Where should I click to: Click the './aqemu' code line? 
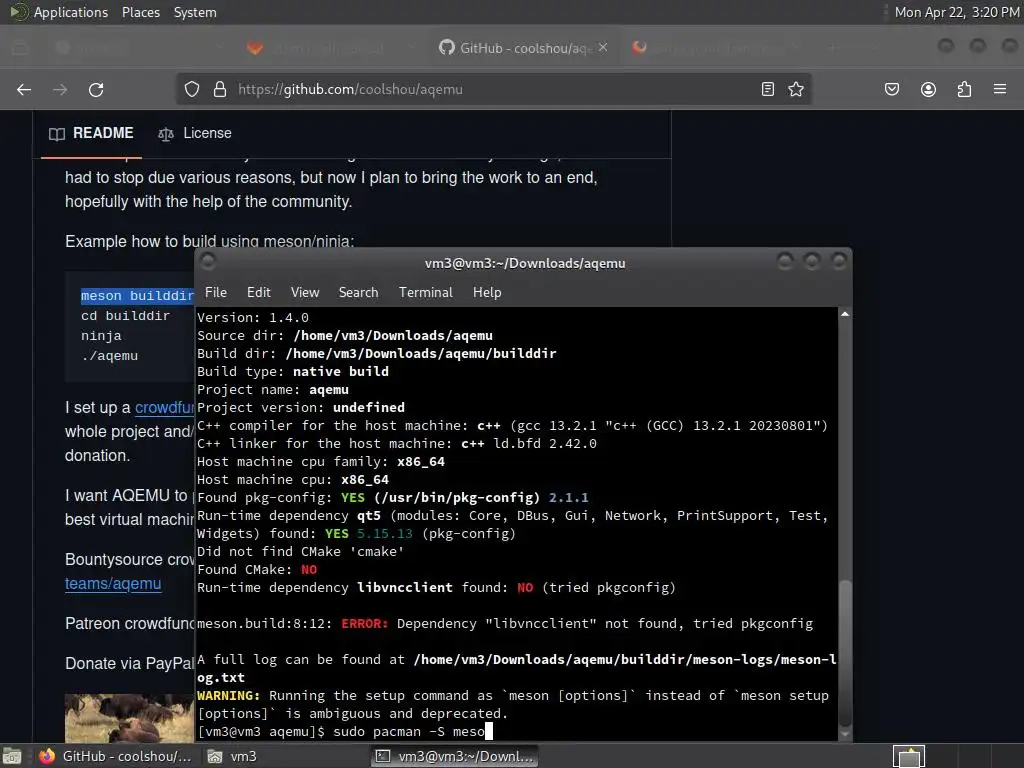(110, 356)
